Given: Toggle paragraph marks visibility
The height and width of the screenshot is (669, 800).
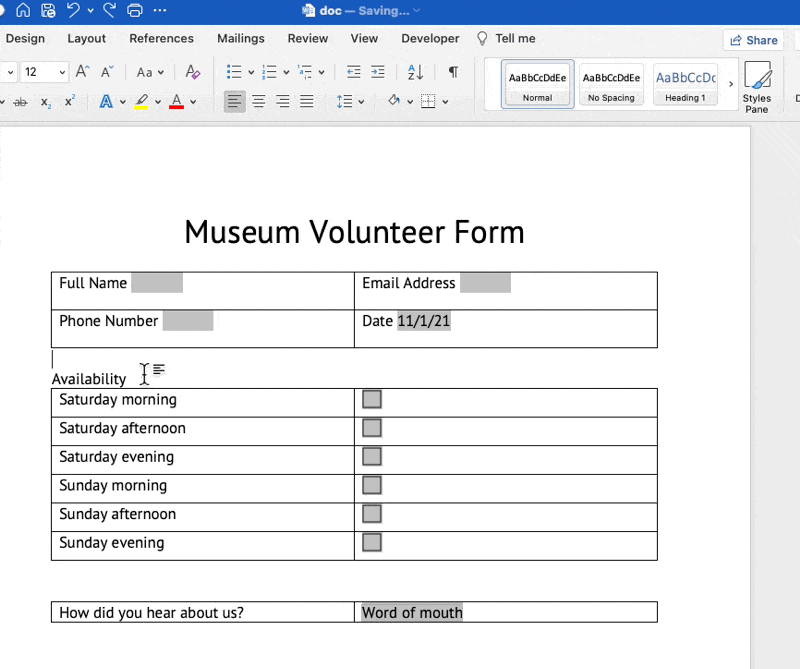Looking at the screenshot, I should [453, 71].
